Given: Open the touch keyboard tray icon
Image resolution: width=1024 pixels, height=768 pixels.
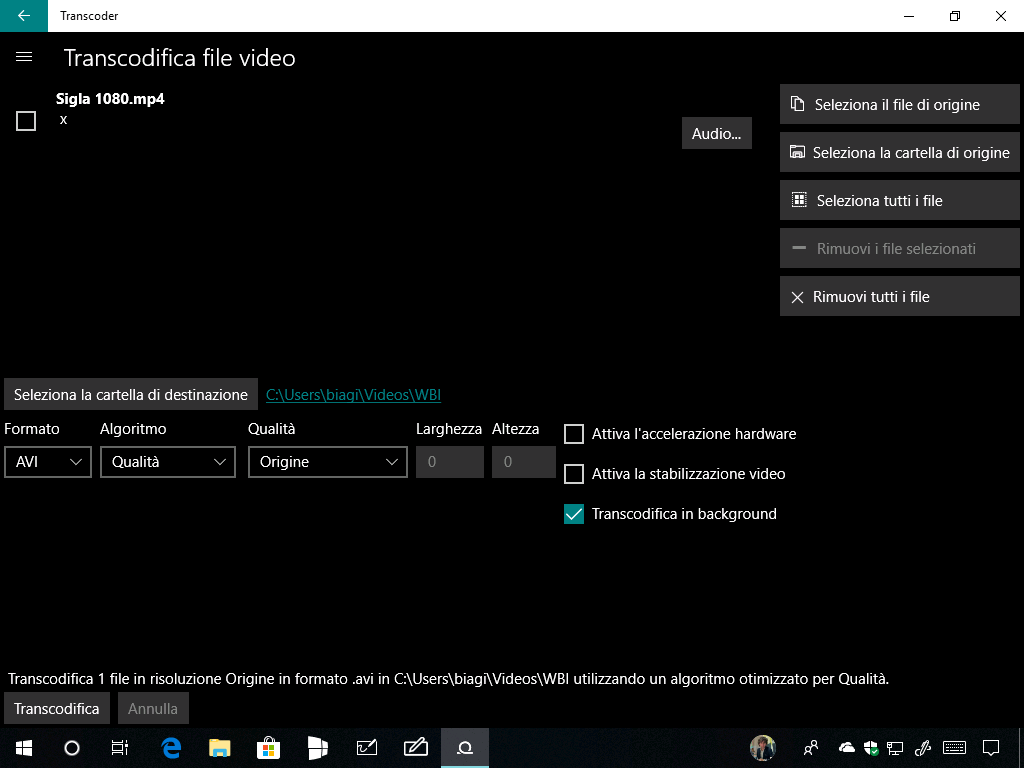Looking at the screenshot, I should (955, 748).
